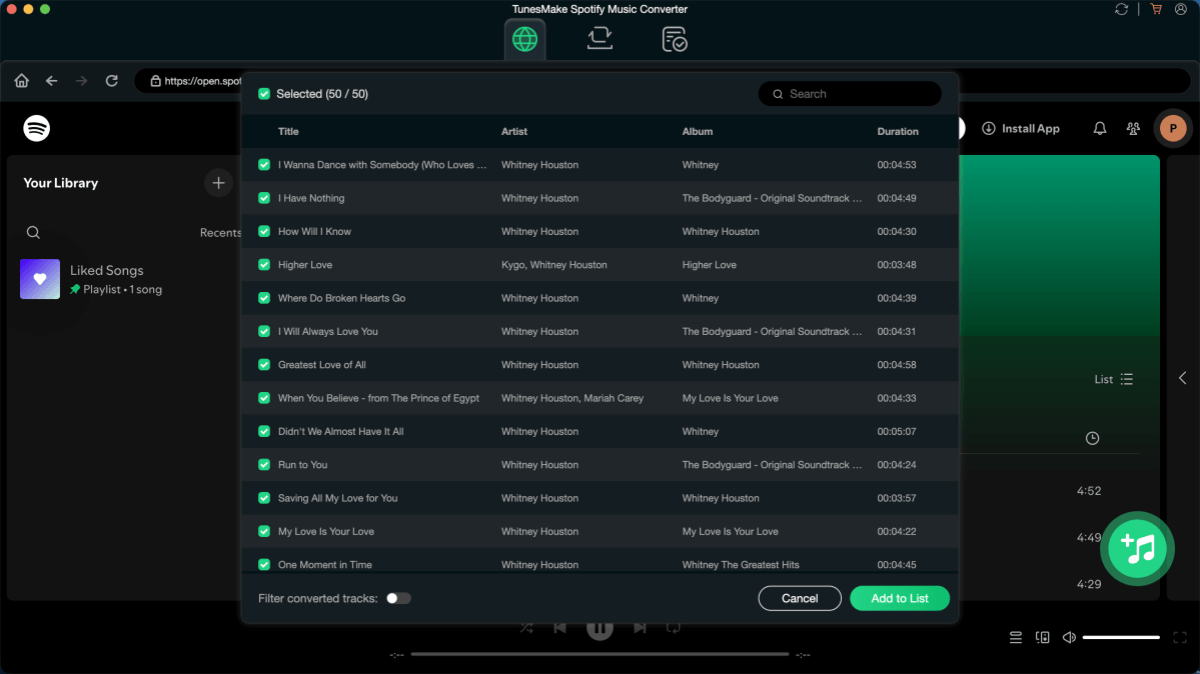Image resolution: width=1200 pixels, height=674 pixels.
Task: Click the library search magnifier icon
Action: (33, 232)
